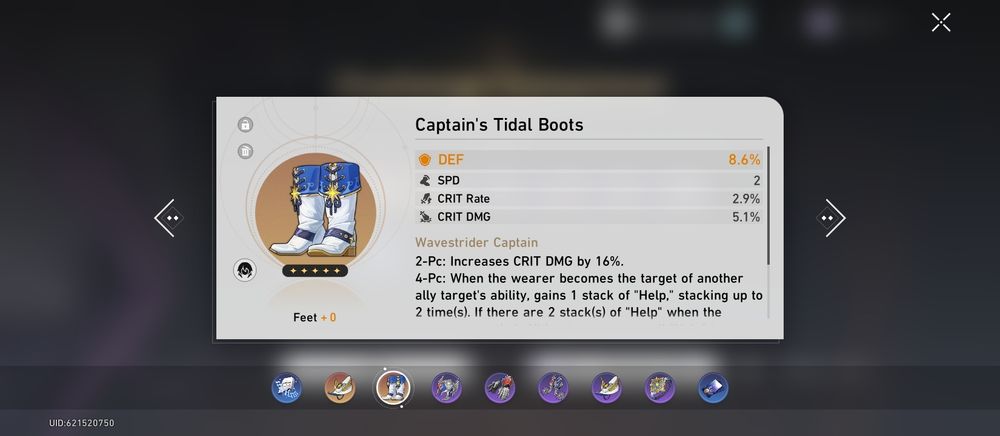Click the five-star rarity bar

[315, 271]
